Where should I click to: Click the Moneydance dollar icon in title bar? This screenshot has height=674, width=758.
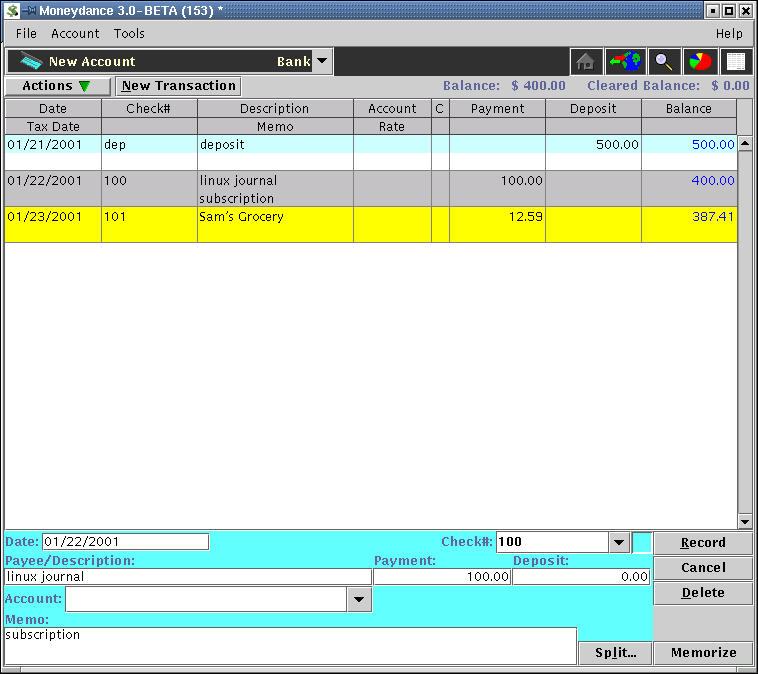coord(12,10)
